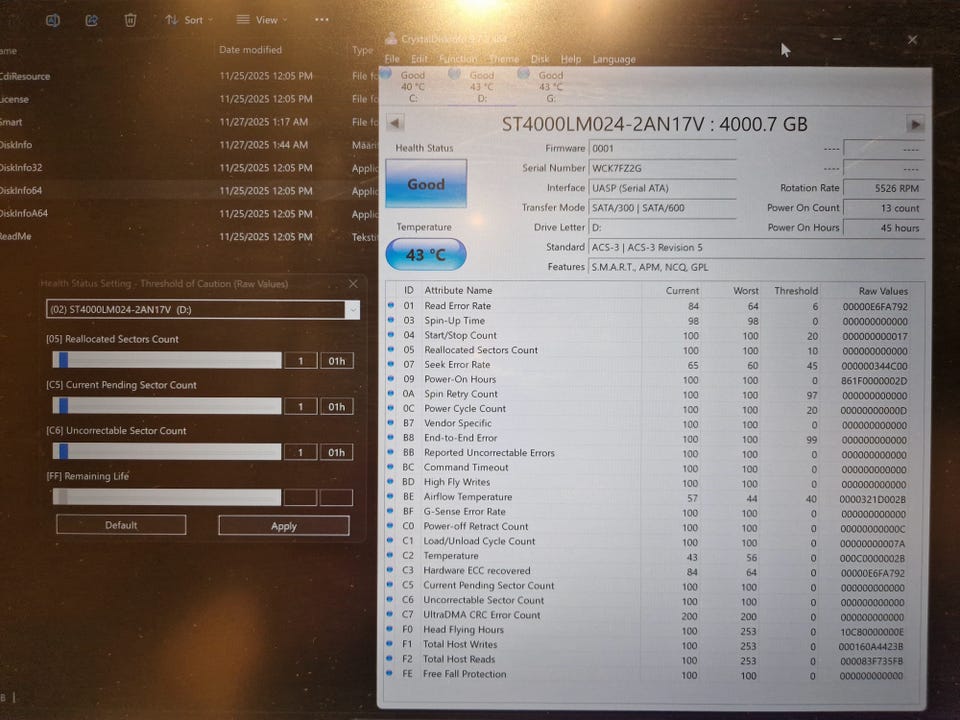Viewport: 960px width, 720px height.
Task: Select the Read Error Rate attribute row
Action: click(653, 306)
